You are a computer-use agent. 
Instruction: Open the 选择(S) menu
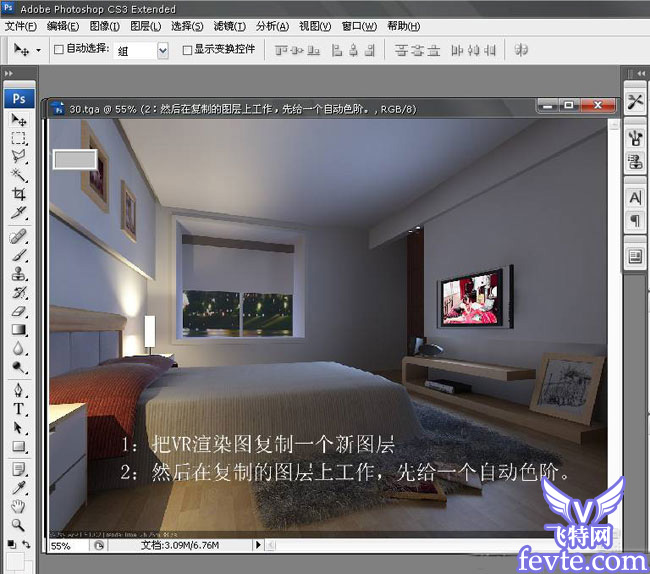187,27
